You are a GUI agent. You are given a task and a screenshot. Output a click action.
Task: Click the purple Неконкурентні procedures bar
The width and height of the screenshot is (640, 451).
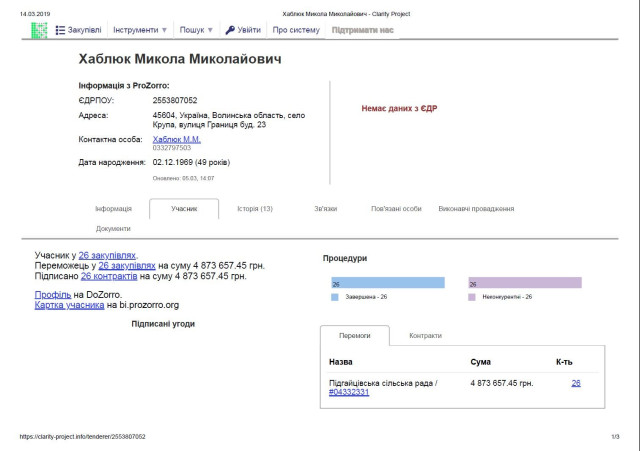coord(524,283)
